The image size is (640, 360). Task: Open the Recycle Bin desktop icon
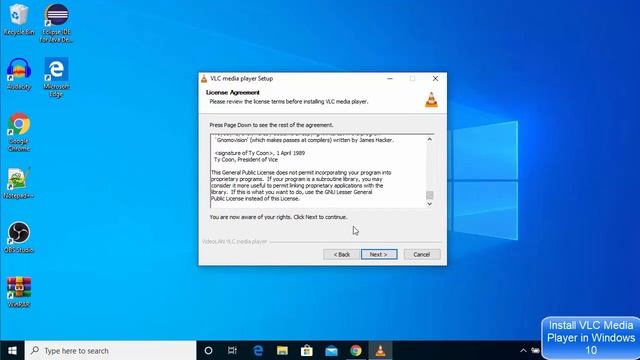pos(19,19)
